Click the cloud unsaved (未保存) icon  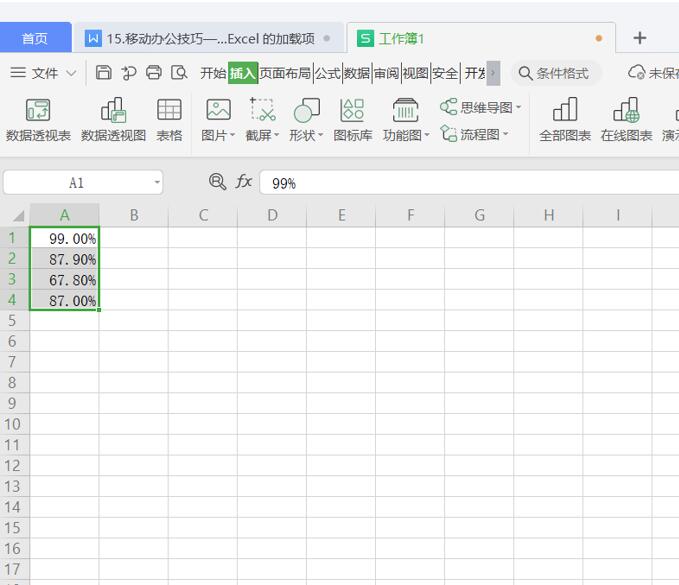637,72
